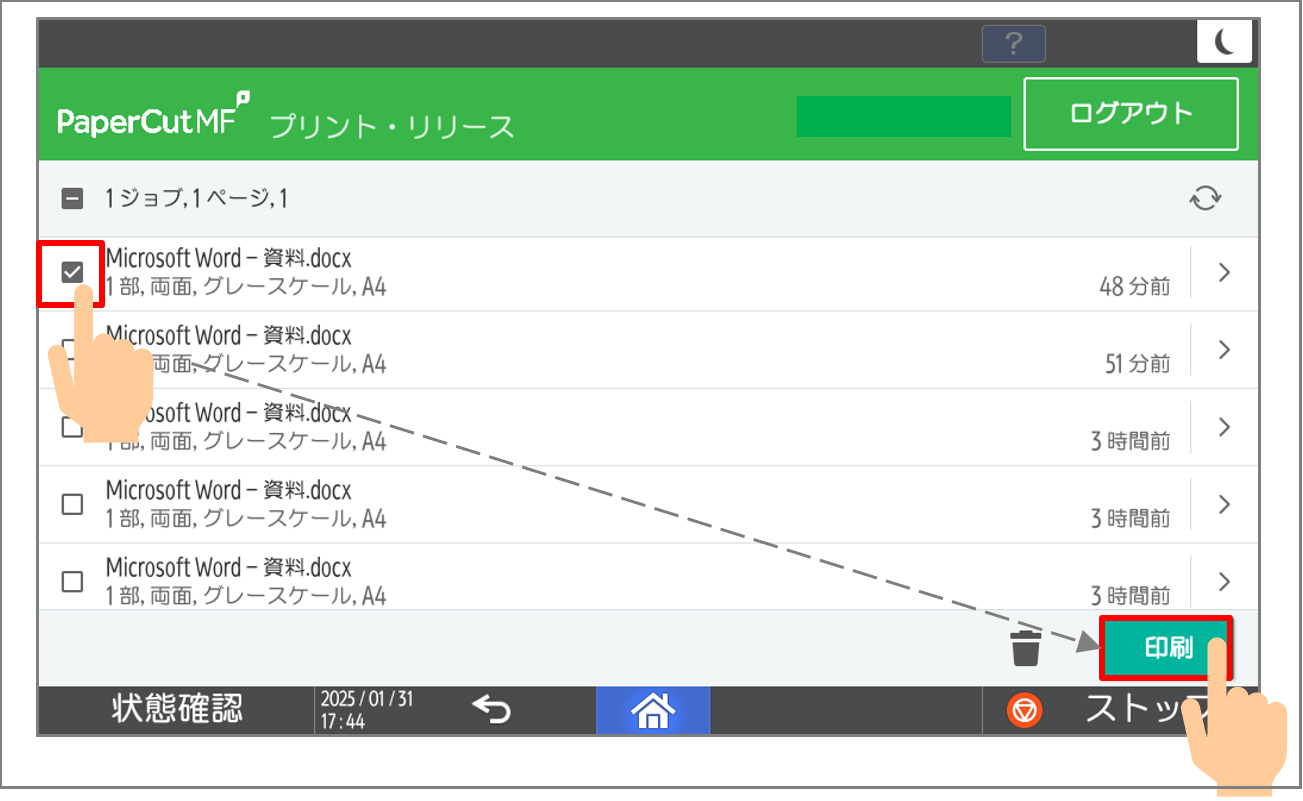Select the 51分前 job title text

tap(229, 336)
